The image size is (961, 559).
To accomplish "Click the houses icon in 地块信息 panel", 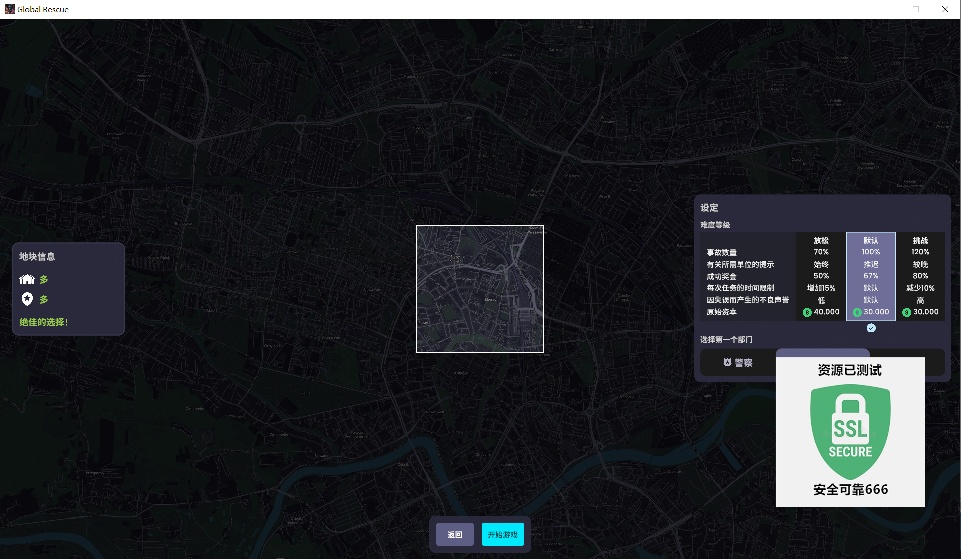I will click(x=26, y=280).
